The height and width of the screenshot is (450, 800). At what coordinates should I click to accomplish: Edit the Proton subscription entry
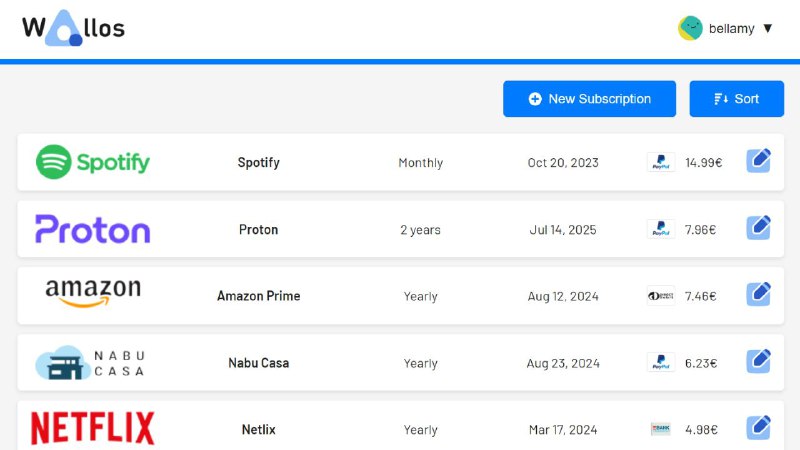click(x=758, y=228)
